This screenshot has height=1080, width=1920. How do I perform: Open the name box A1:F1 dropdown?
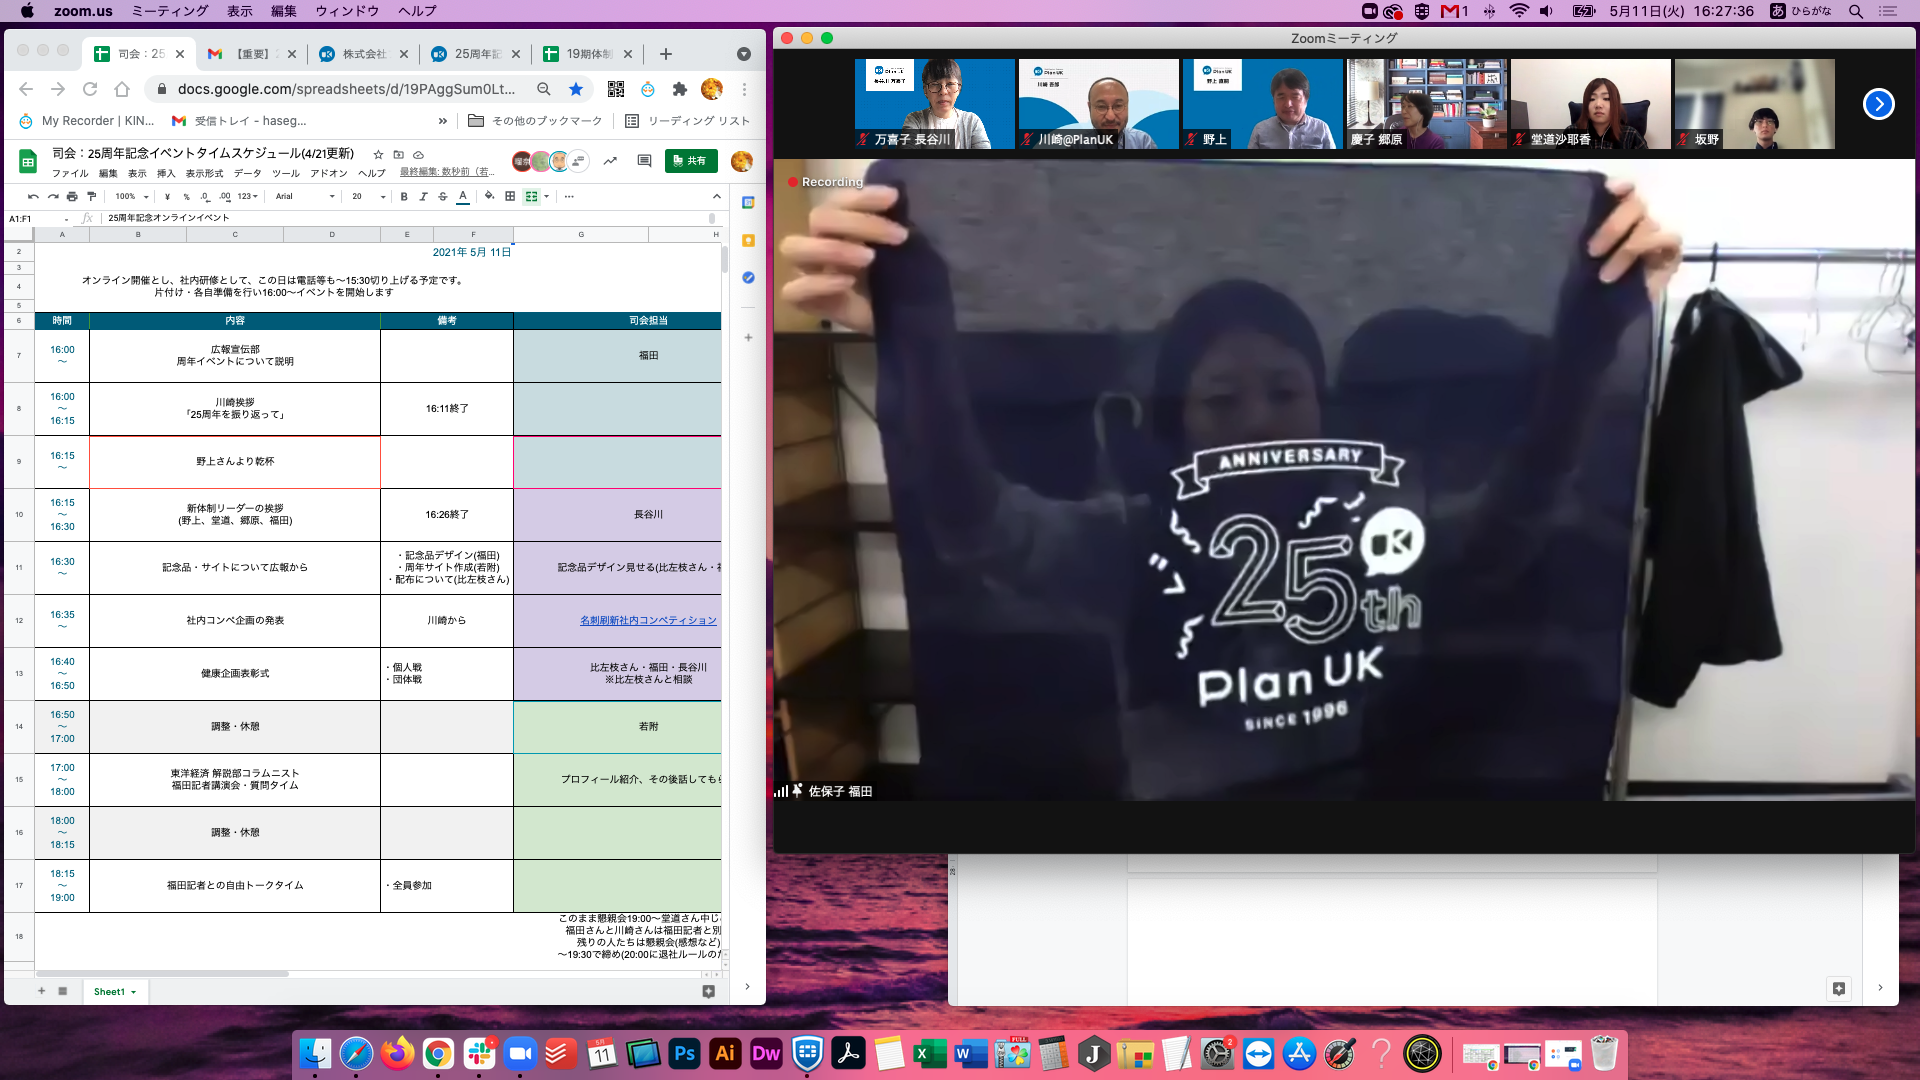coord(67,218)
